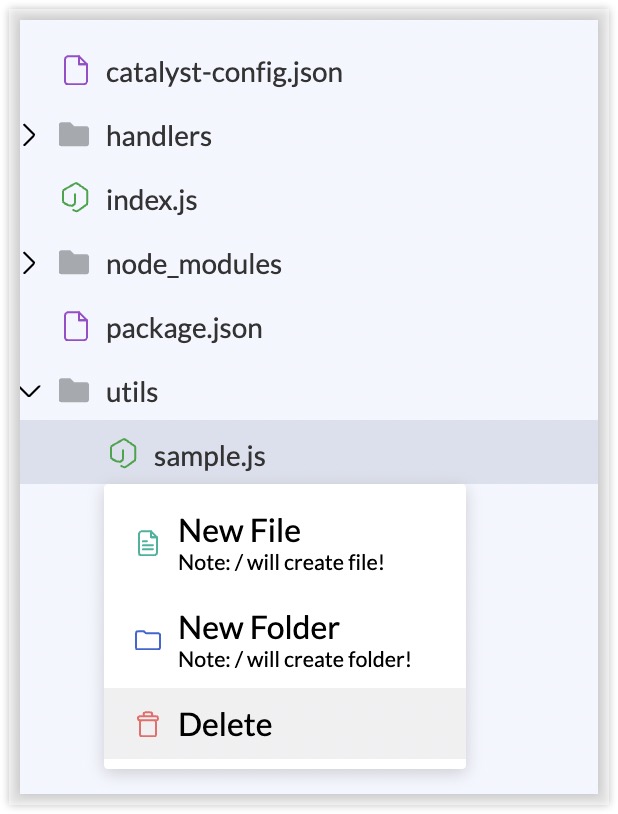Select the Delete menu entry
The image size is (618, 814).
[x=285, y=724]
